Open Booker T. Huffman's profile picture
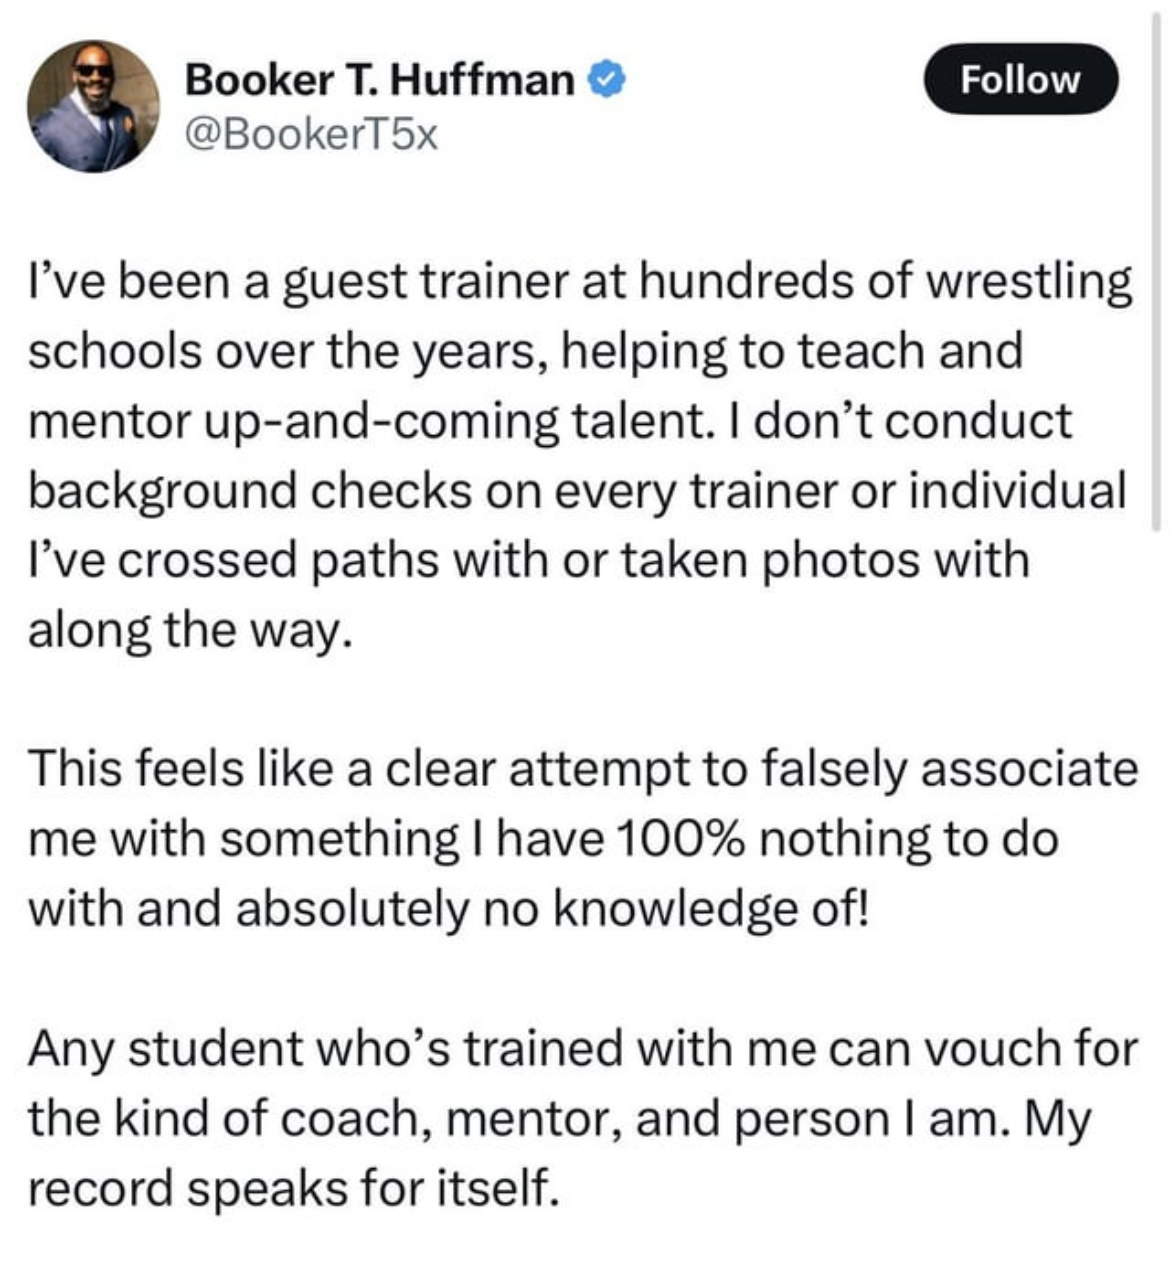The width and height of the screenshot is (1170, 1265). pos(94,106)
